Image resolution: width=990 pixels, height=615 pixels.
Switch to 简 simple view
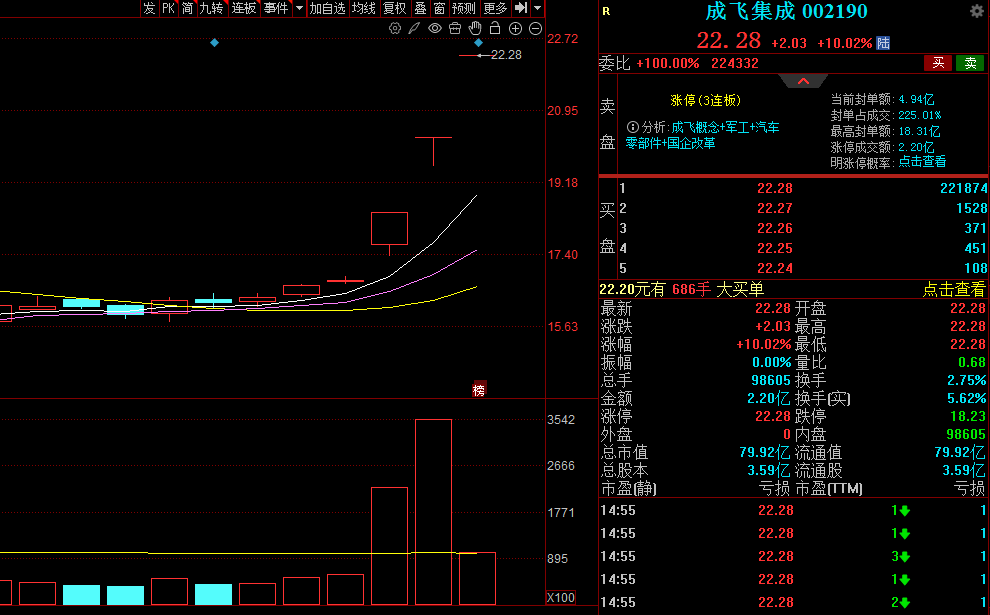[188, 8]
